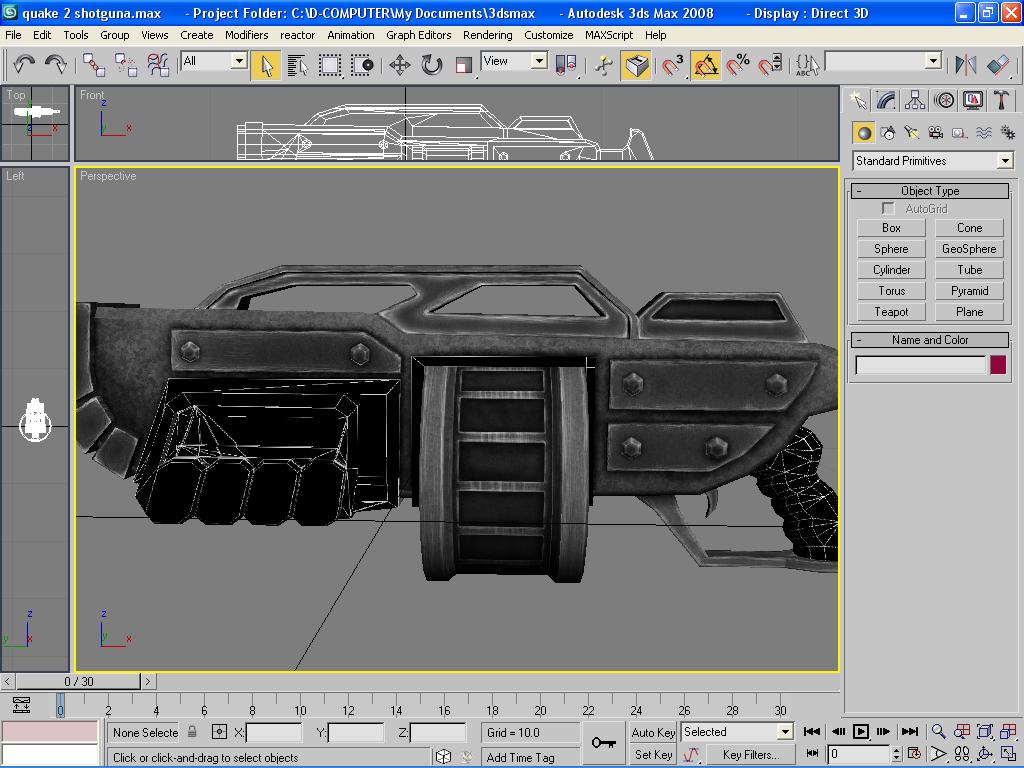Screen dimensions: 1024x768
Task: Collapse the Object Type rollout
Action: [930, 191]
